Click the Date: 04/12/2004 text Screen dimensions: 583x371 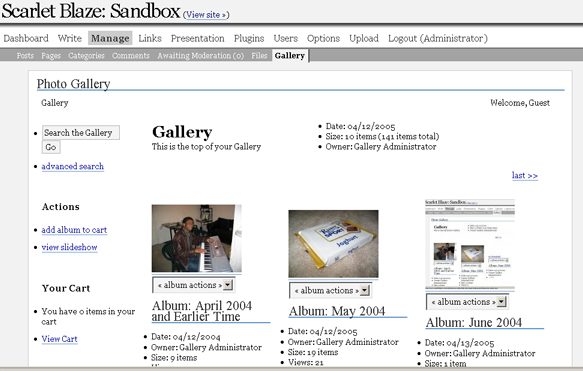[x=186, y=337]
